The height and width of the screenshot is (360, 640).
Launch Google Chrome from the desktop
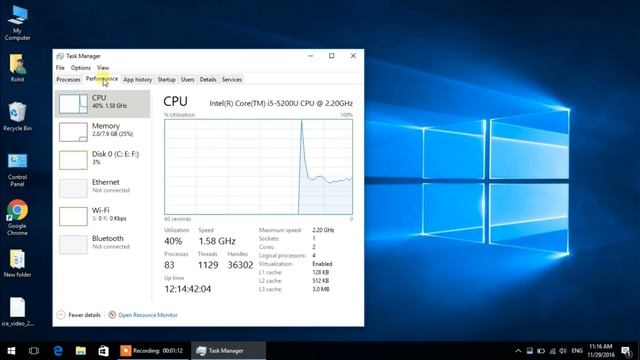click(x=17, y=218)
